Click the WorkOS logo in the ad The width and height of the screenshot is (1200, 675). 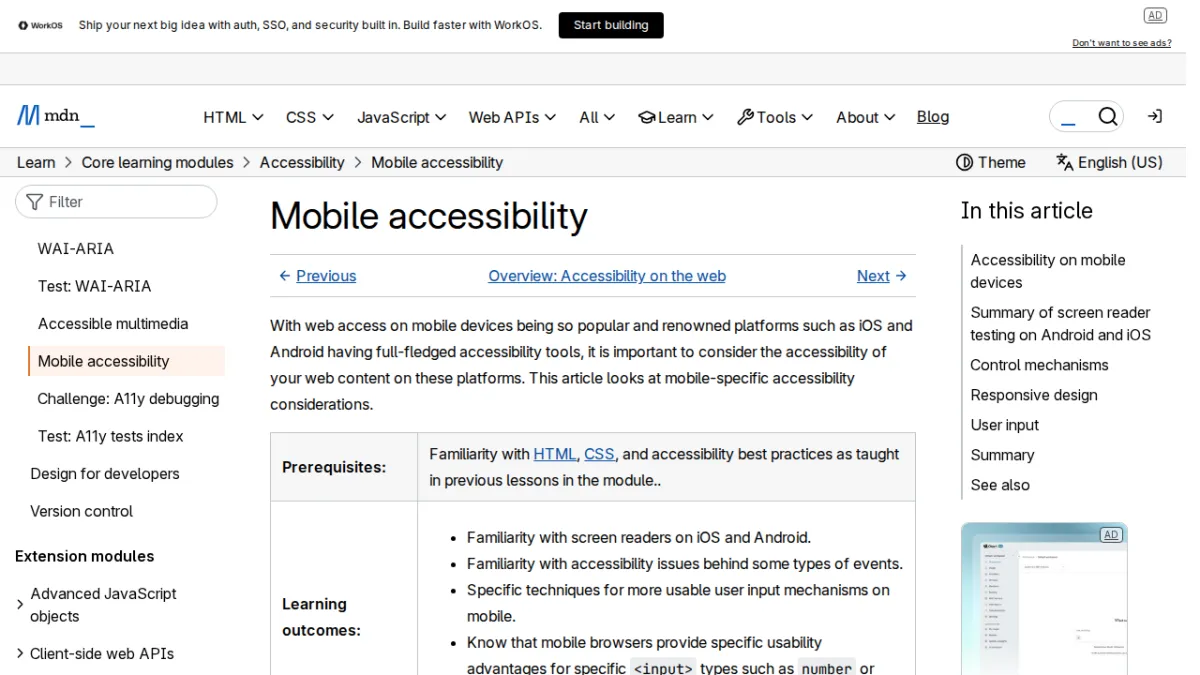[x=40, y=25]
